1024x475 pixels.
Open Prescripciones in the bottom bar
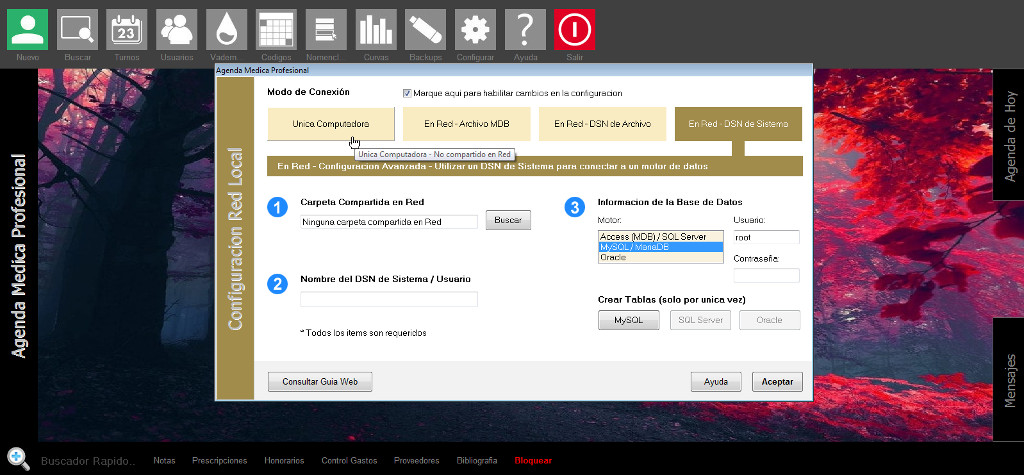coord(219,461)
